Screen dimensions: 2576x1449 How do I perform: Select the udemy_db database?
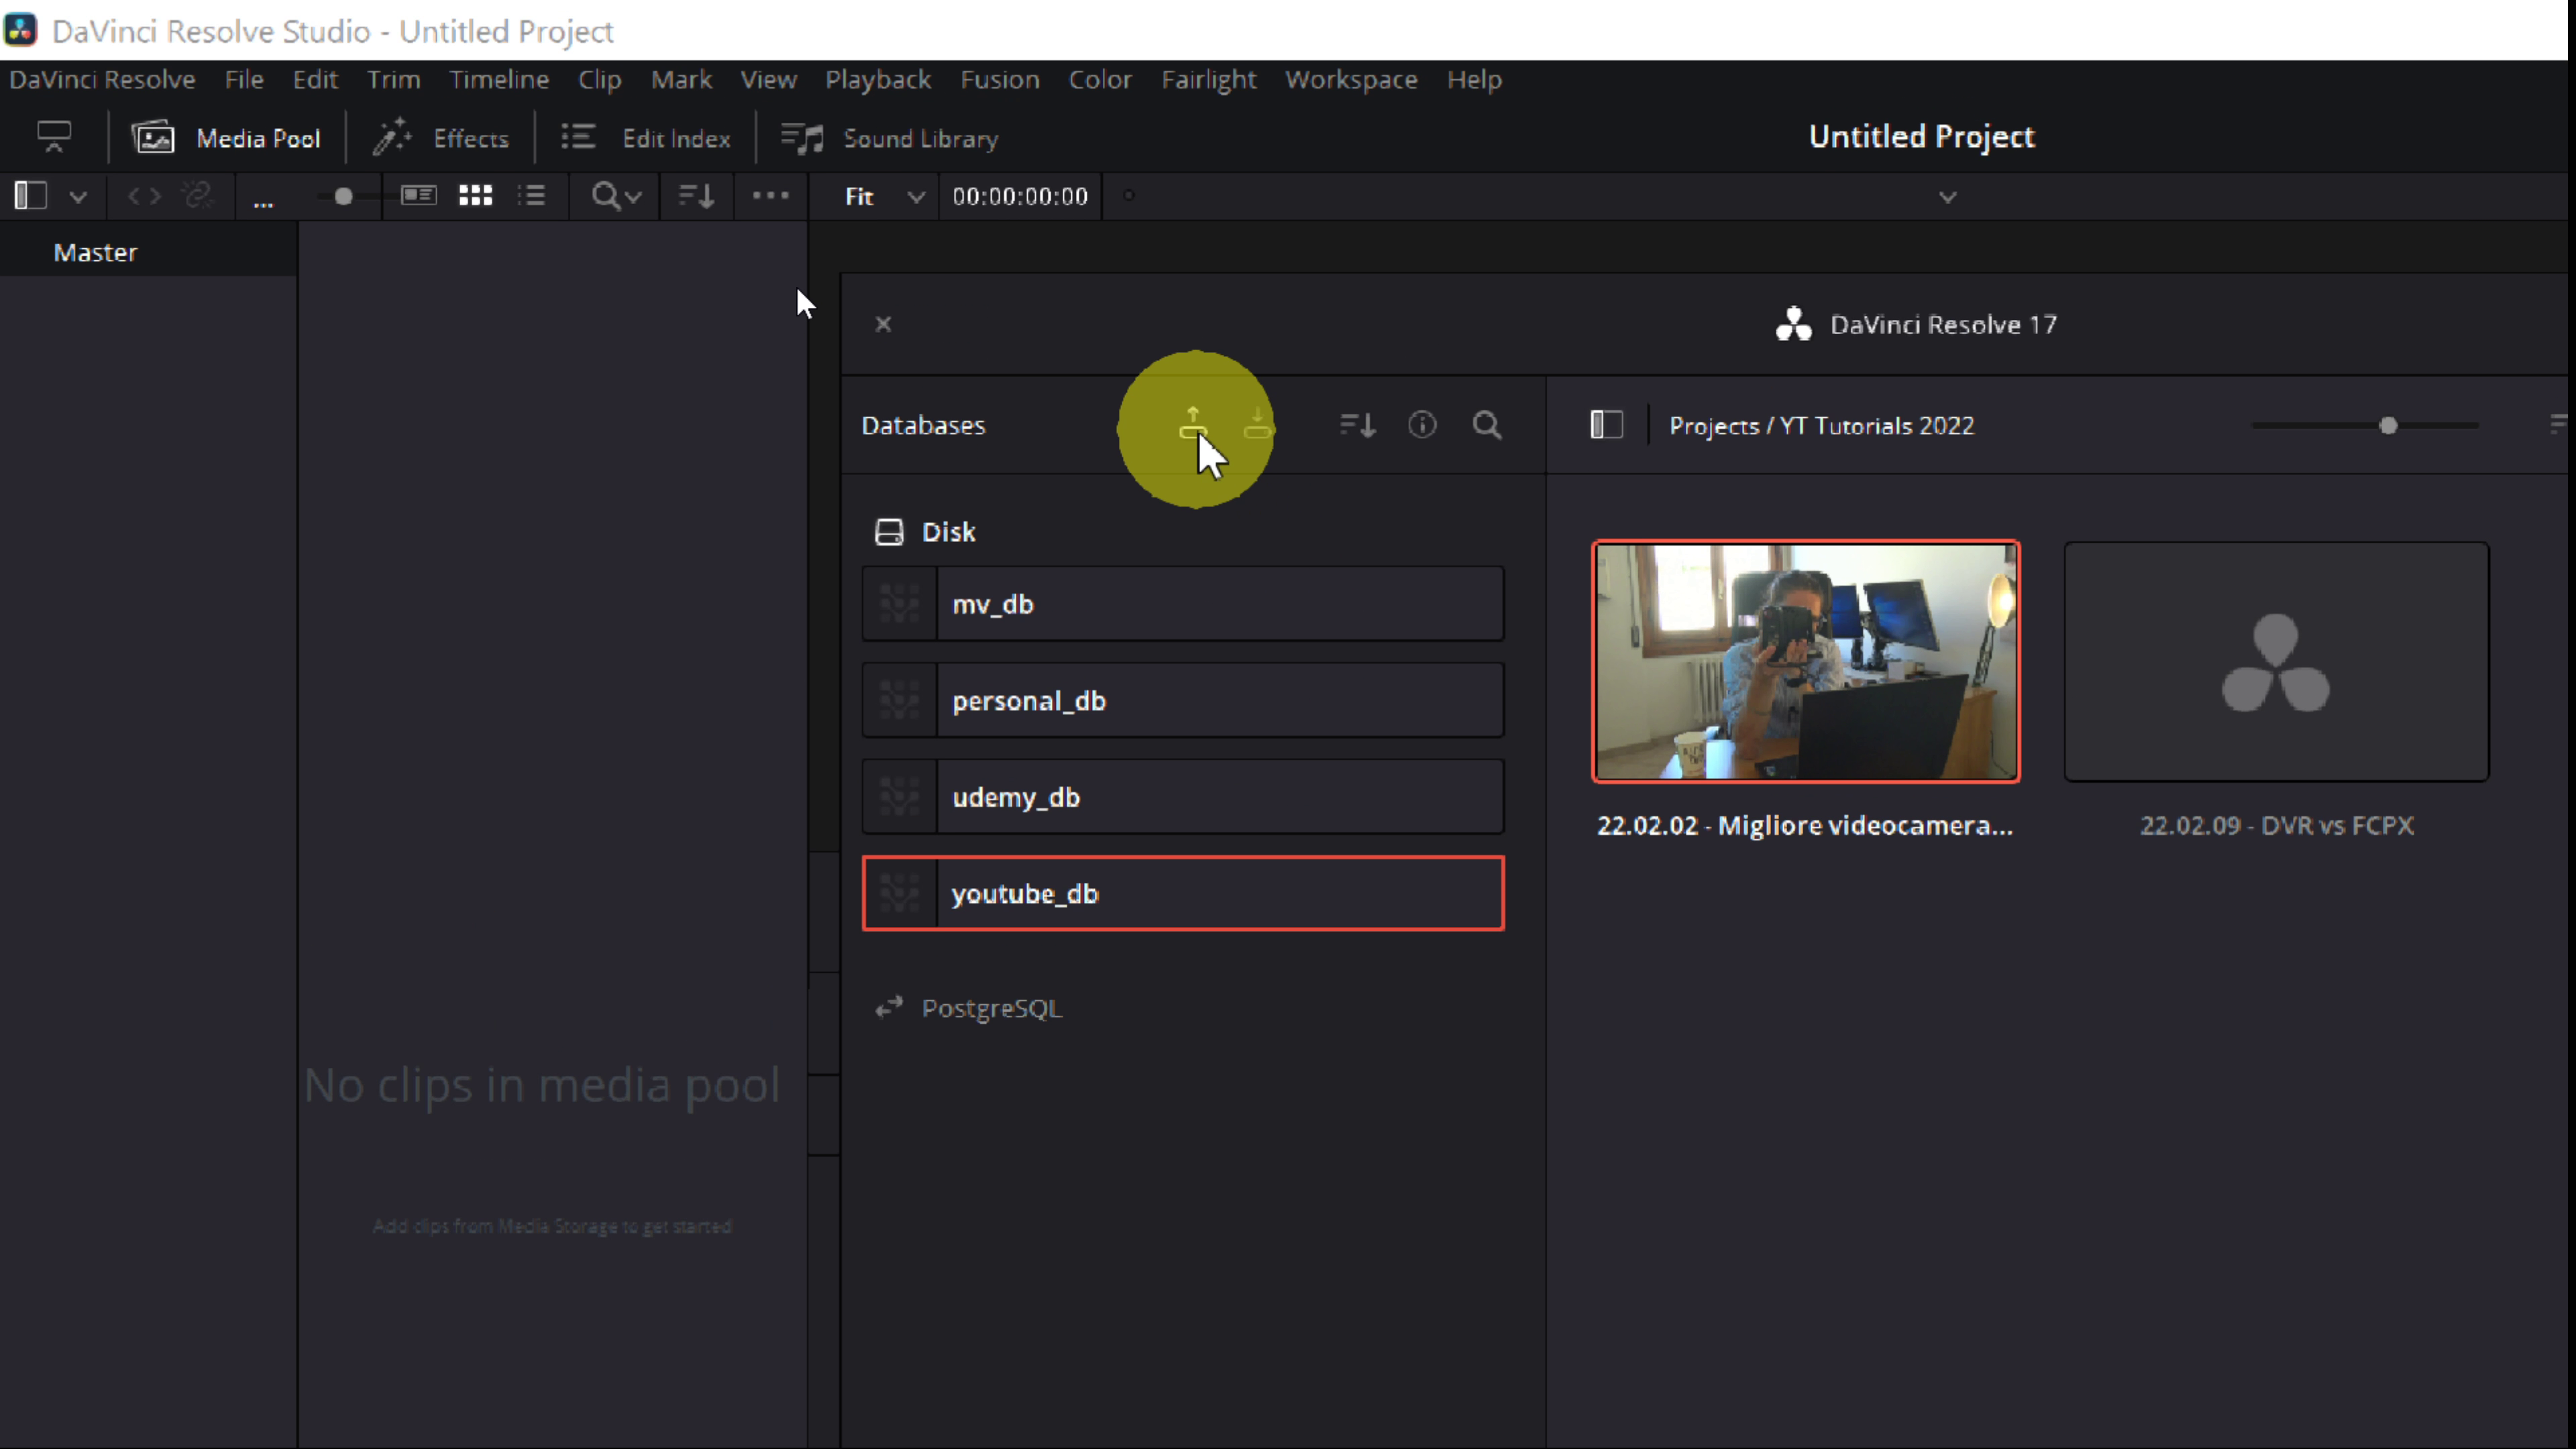click(x=1183, y=797)
